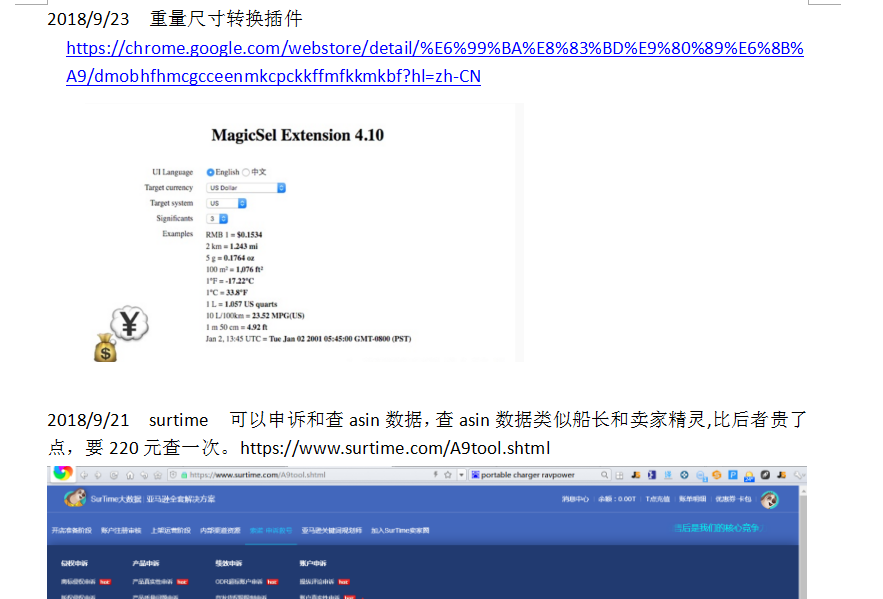Click the browser page vertical scrollbar
Image resolution: width=883 pixels, height=599 pixels.
[802, 543]
